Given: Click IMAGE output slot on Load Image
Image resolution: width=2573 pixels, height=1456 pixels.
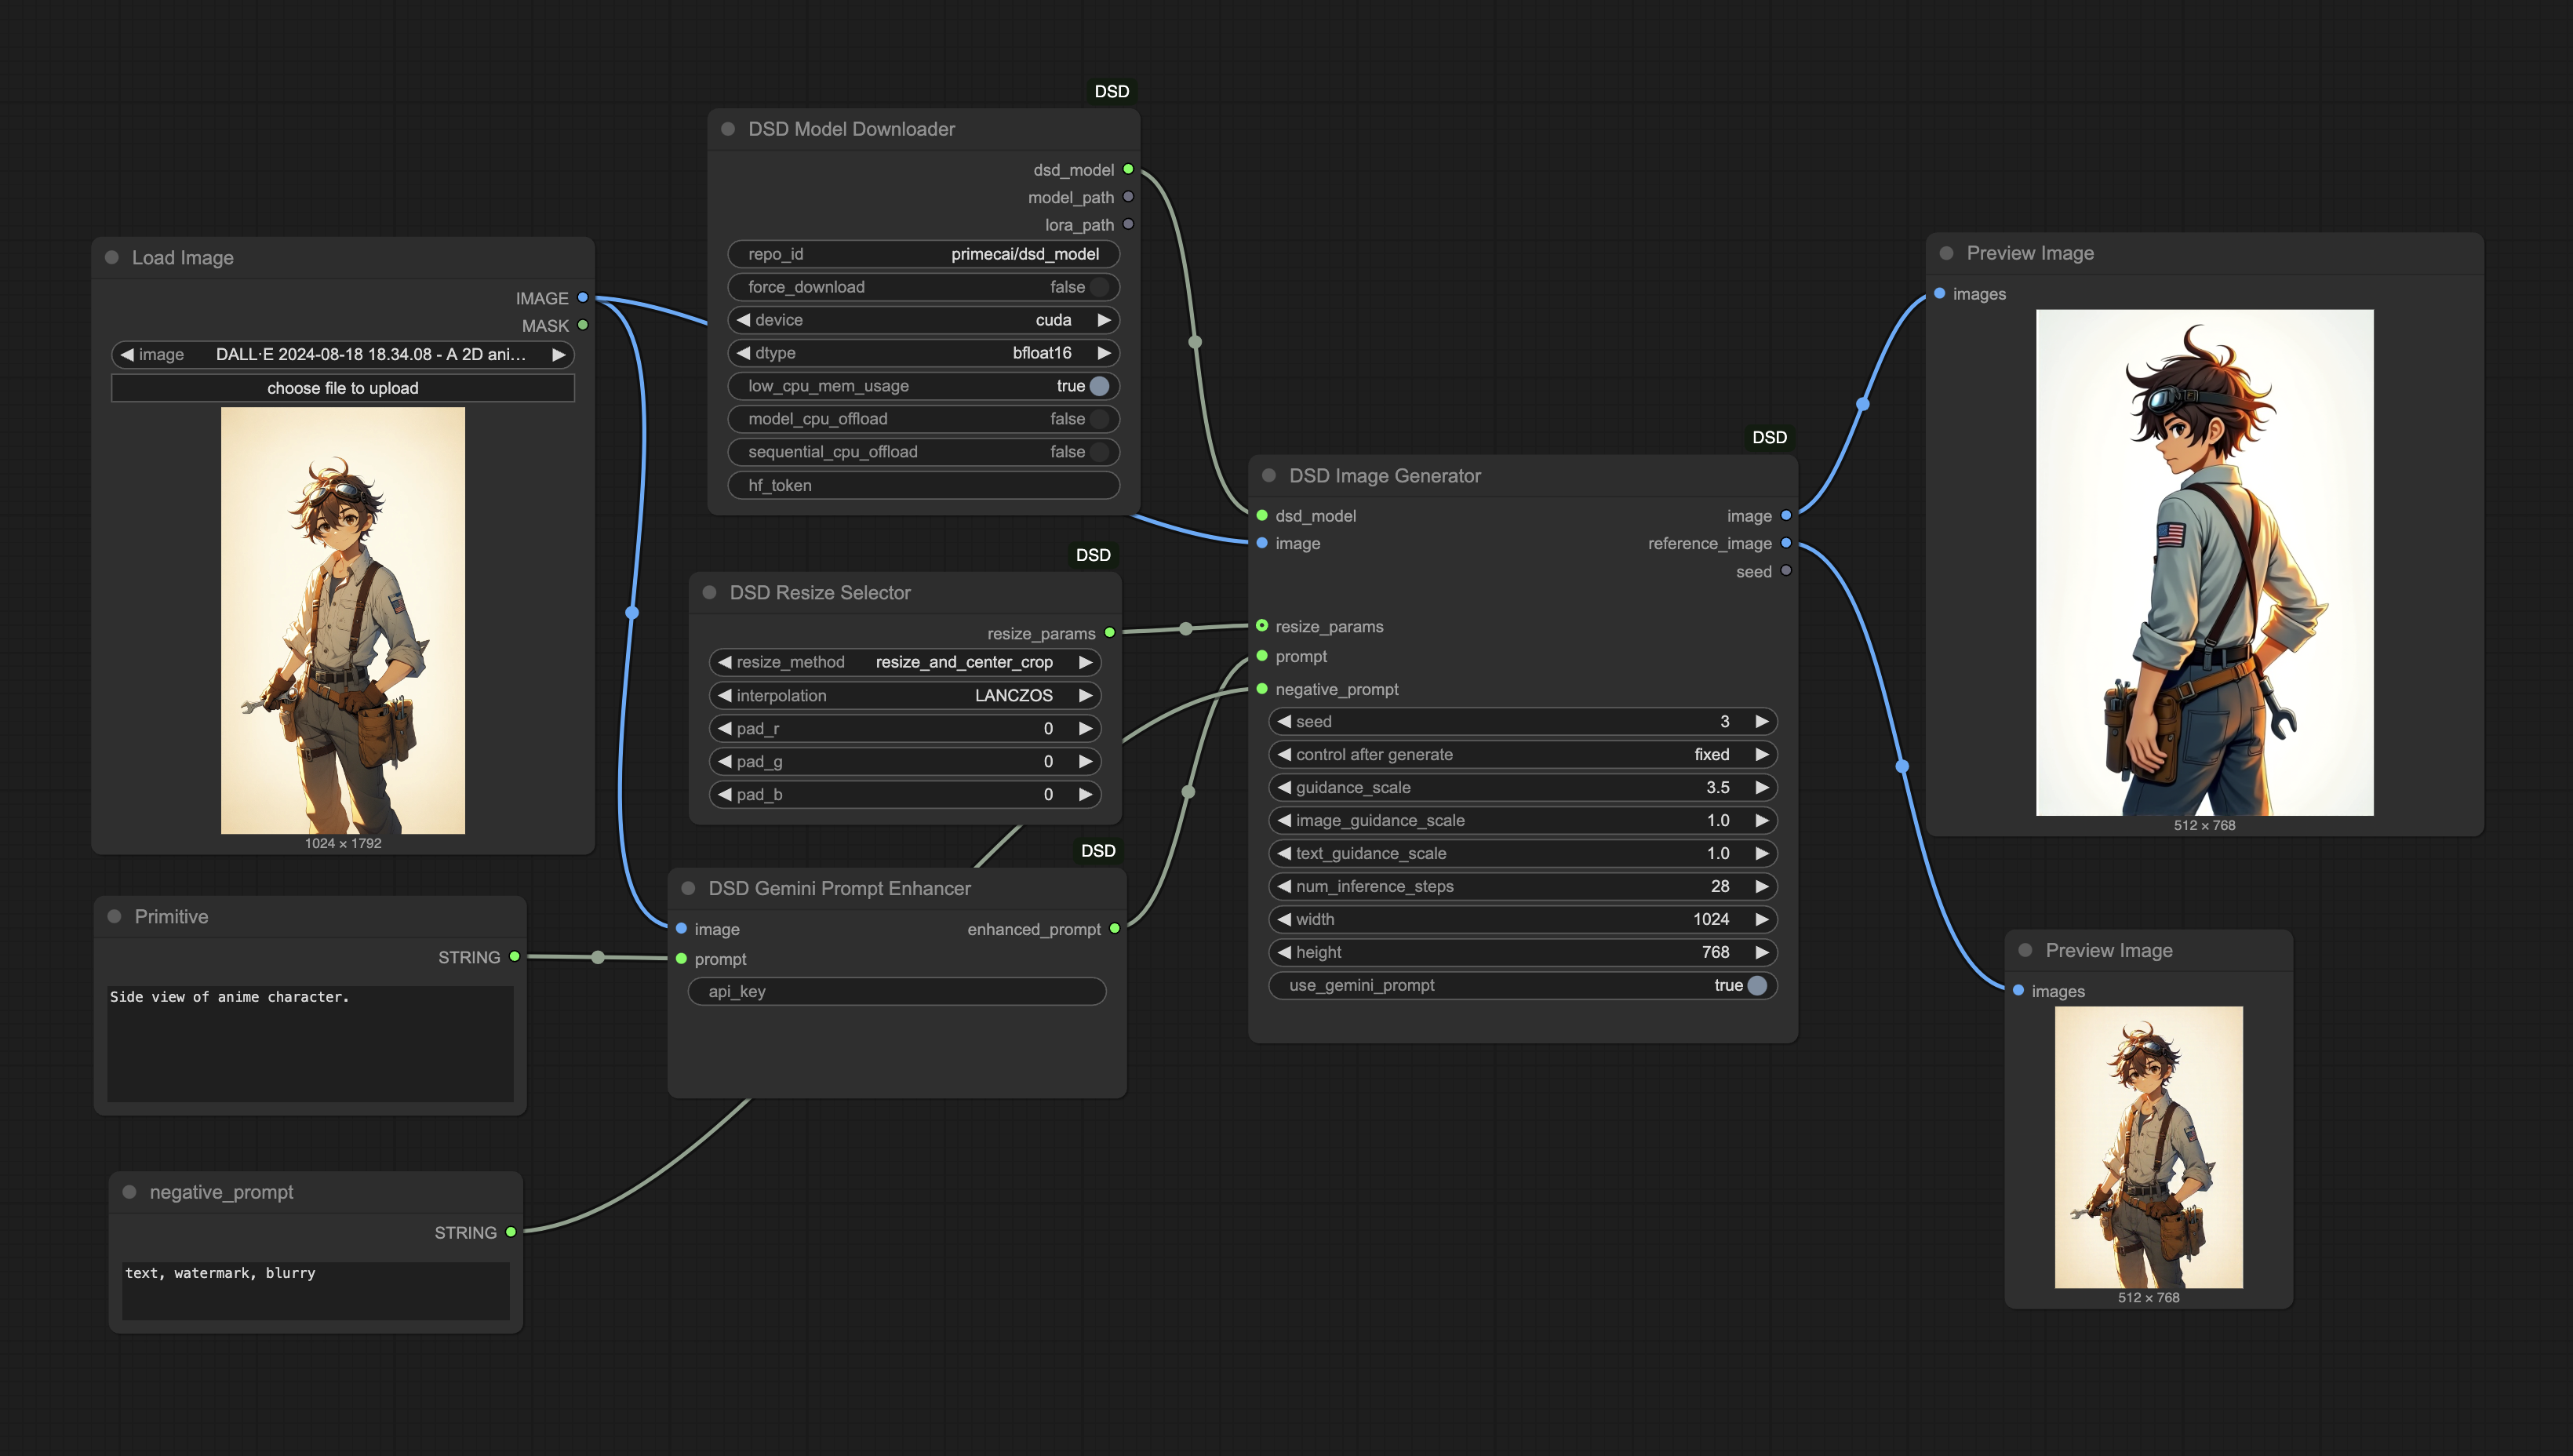Looking at the screenshot, I should 583,298.
